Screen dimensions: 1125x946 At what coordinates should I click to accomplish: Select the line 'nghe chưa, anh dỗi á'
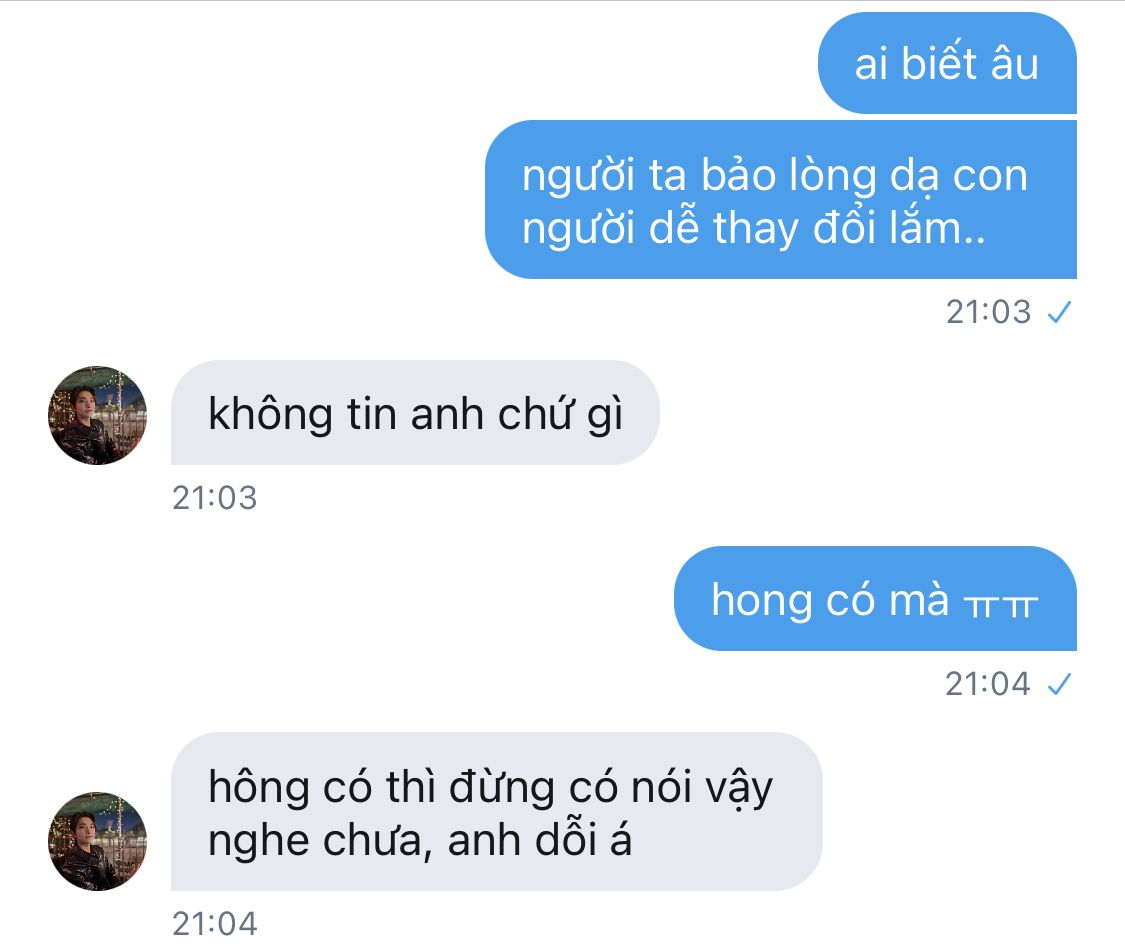click(420, 841)
